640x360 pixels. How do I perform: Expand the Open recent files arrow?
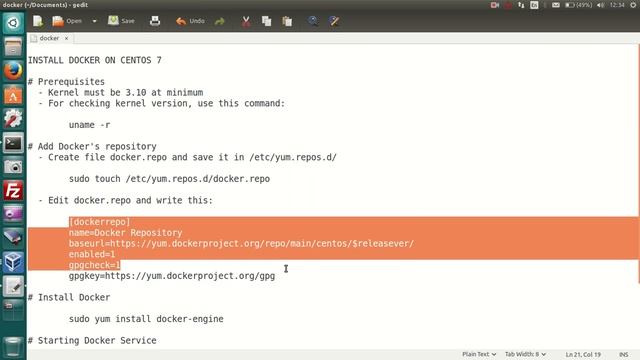(x=94, y=21)
